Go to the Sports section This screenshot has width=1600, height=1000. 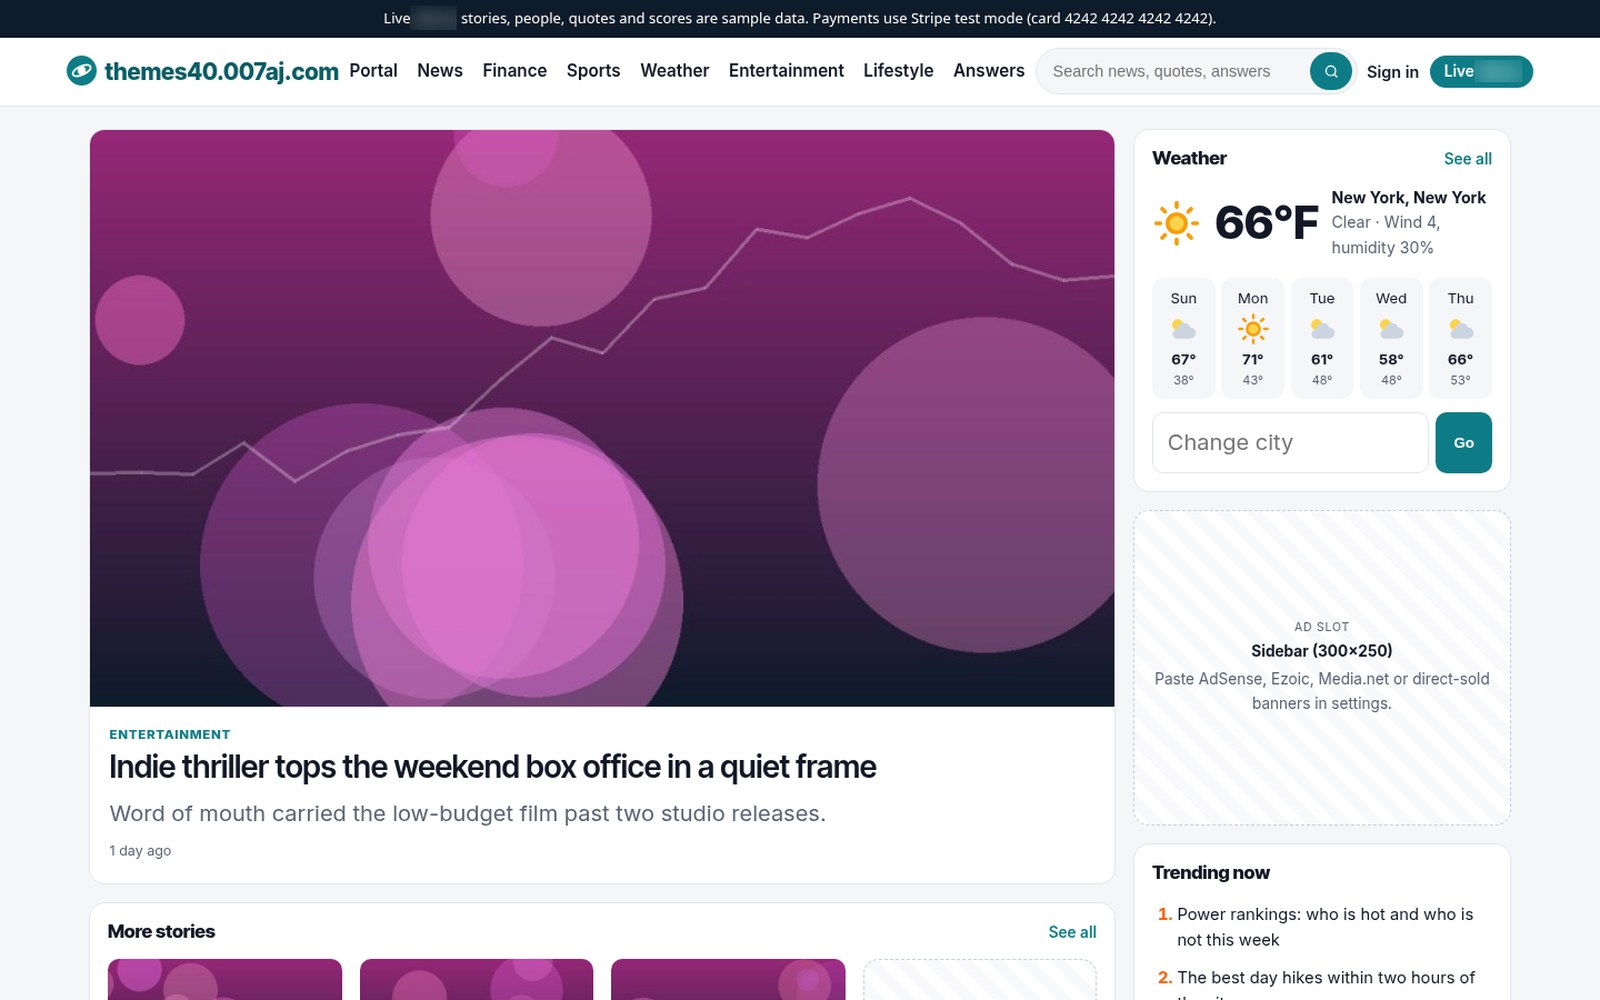pos(593,71)
